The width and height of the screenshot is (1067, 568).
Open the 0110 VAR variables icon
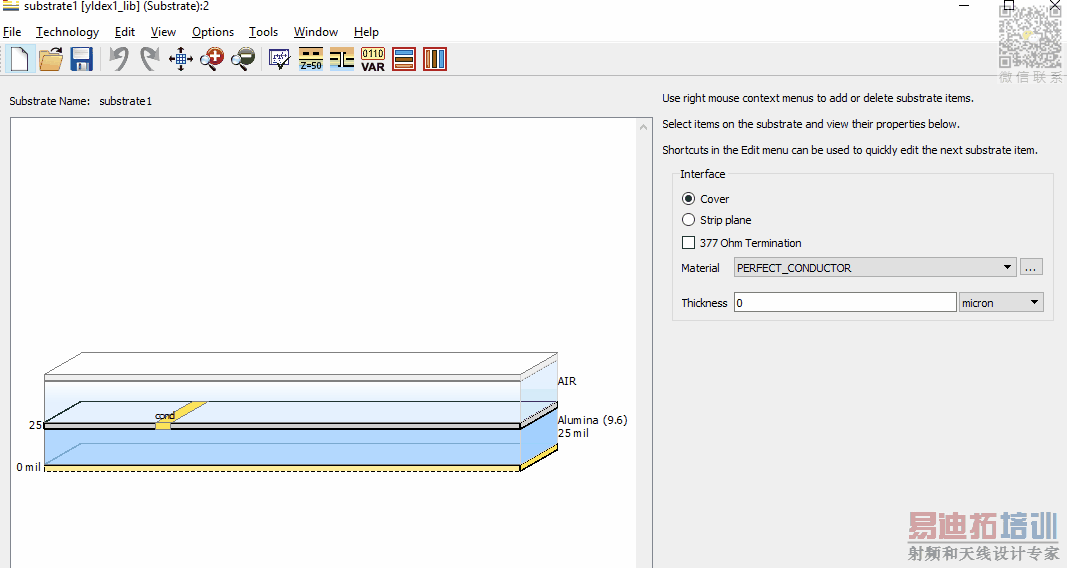click(373, 59)
